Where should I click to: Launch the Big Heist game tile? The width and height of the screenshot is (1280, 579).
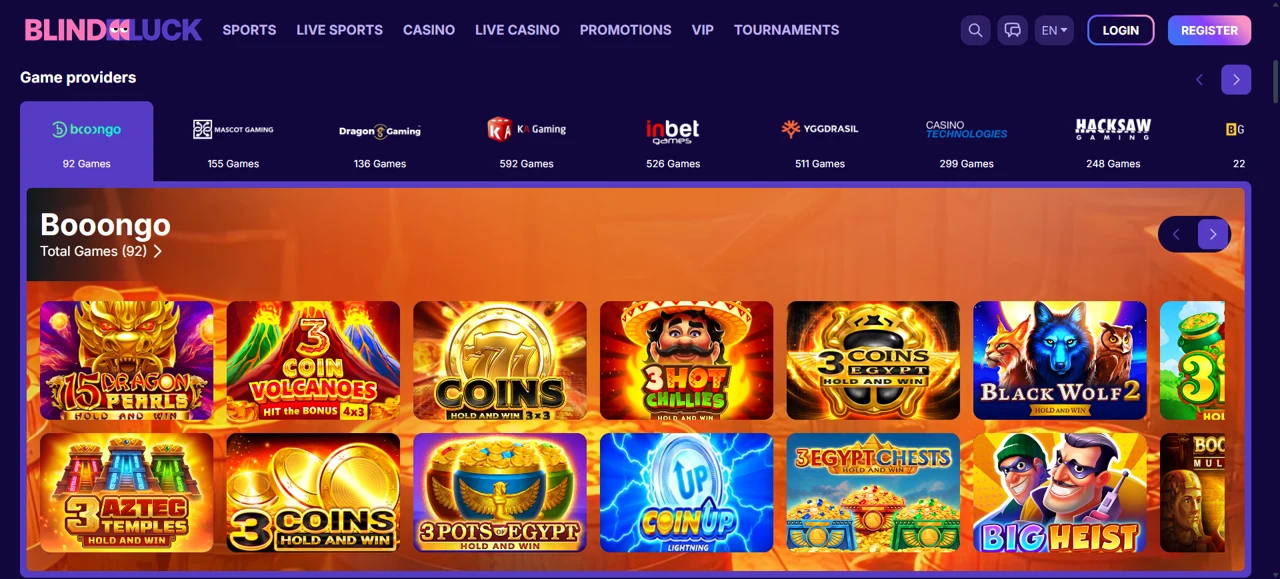[1060, 492]
